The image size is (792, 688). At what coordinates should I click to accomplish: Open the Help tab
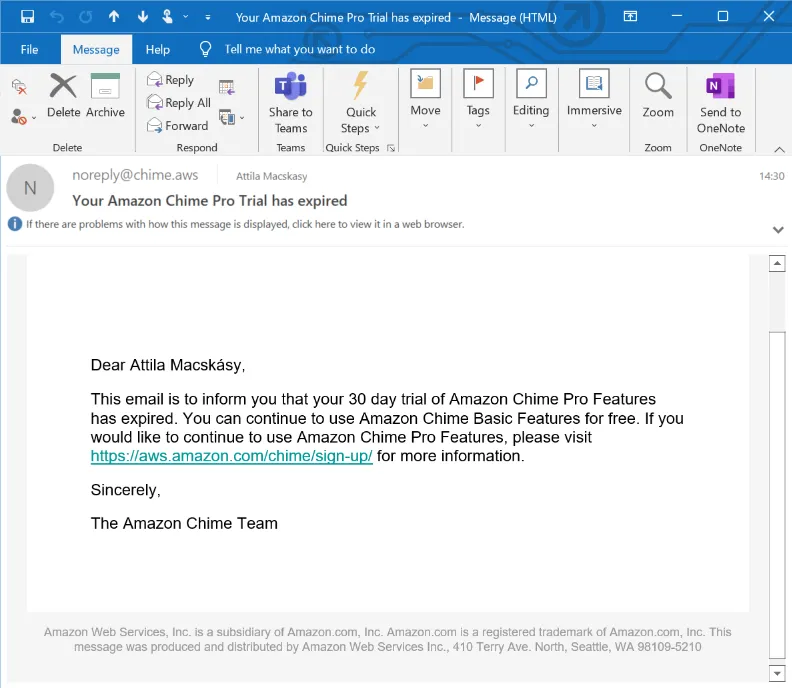point(158,50)
